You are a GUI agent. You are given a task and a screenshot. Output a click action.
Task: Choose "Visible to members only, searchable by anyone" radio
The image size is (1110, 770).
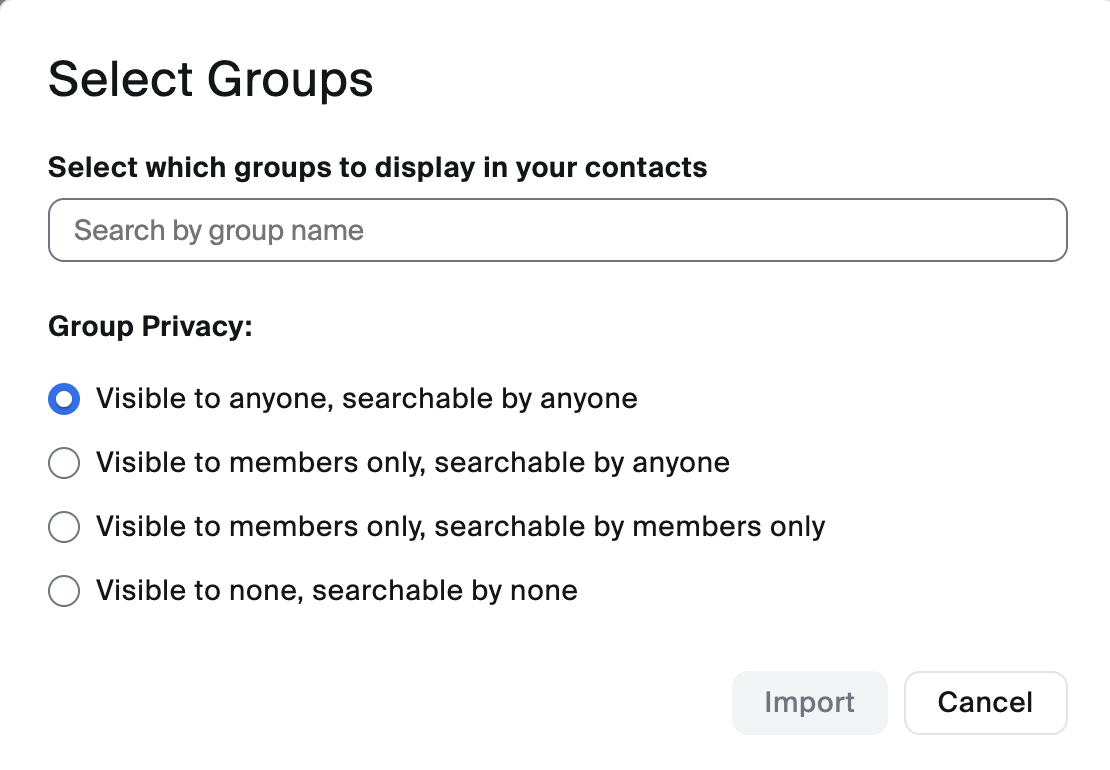(x=64, y=463)
